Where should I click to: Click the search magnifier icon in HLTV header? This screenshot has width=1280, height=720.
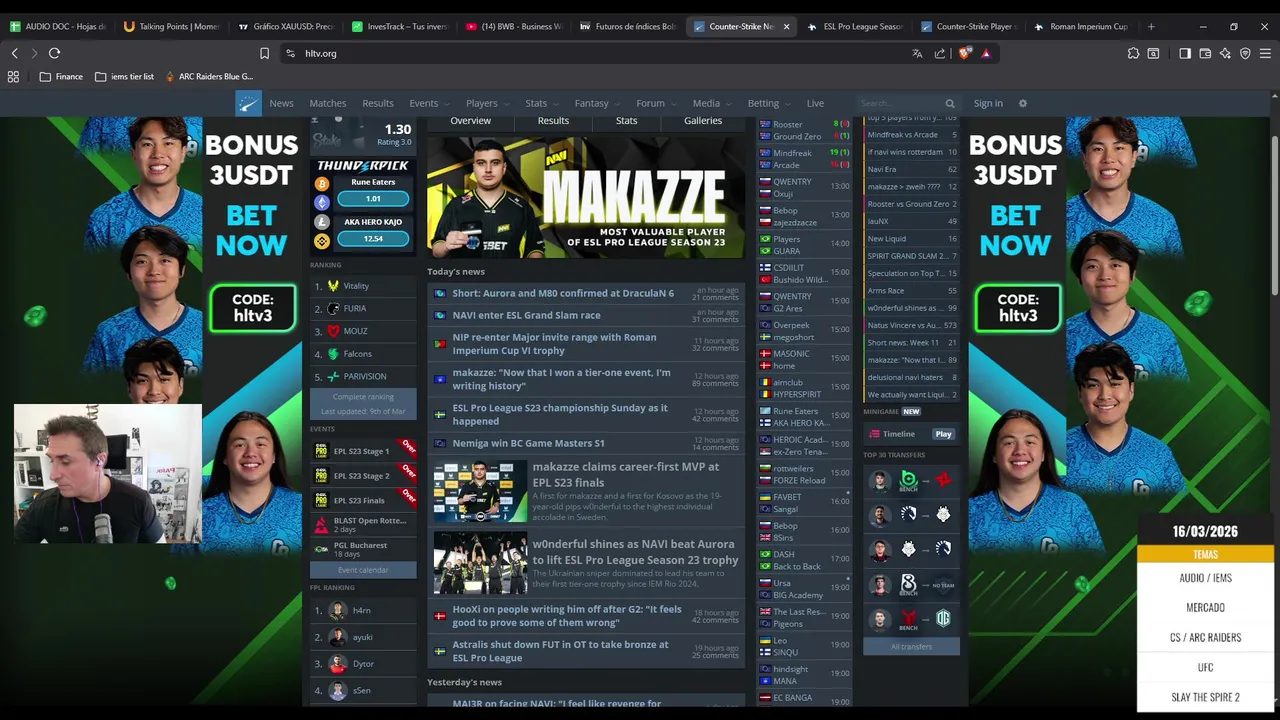[950, 103]
